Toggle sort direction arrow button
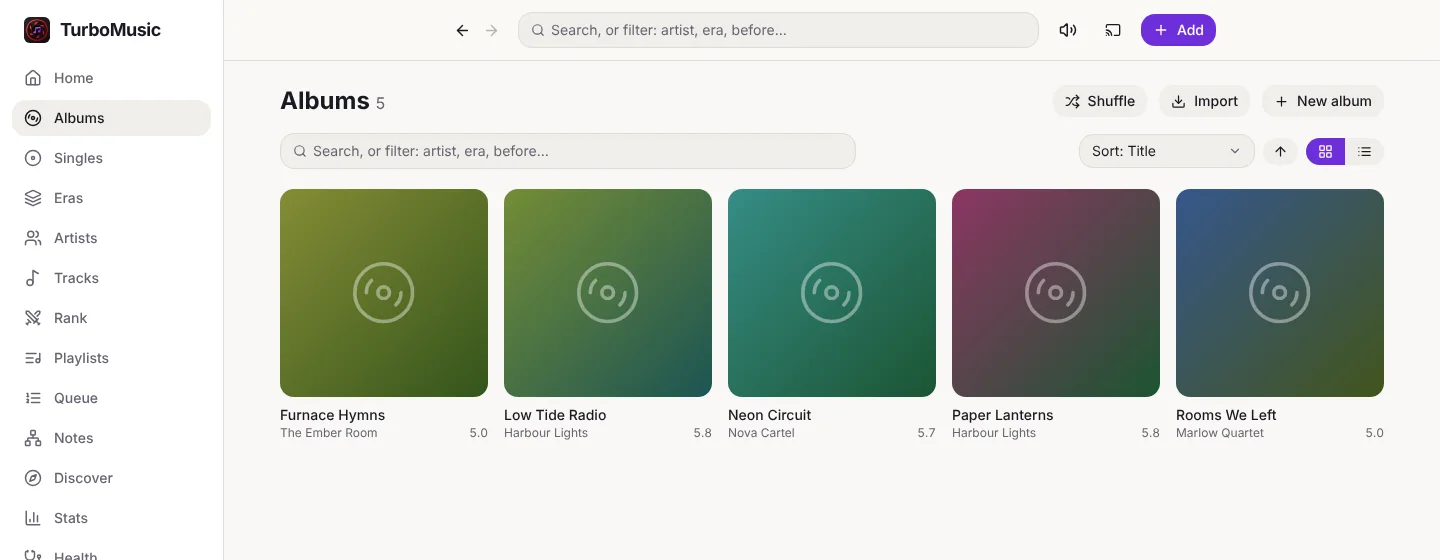The width and height of the screenshot is (1440, 560). pyautogui.click(x=1280, y=151)
